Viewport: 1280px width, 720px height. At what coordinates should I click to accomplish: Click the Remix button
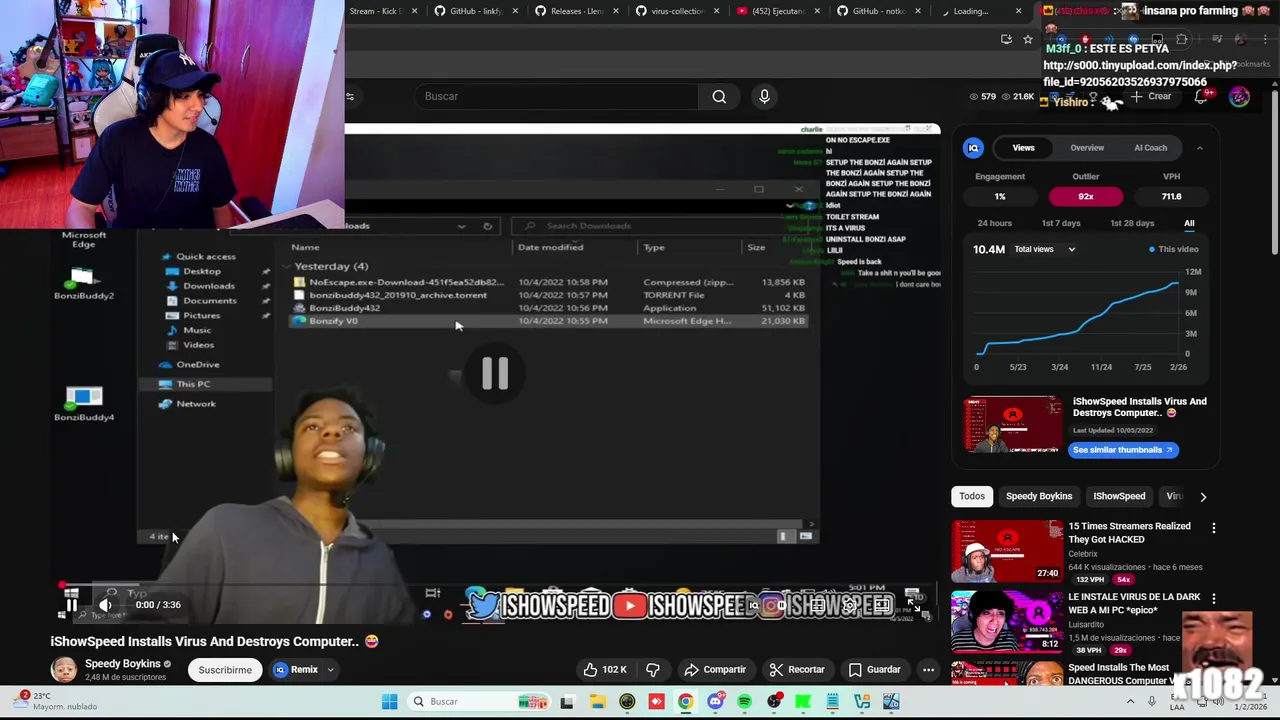tap(296, 669)
